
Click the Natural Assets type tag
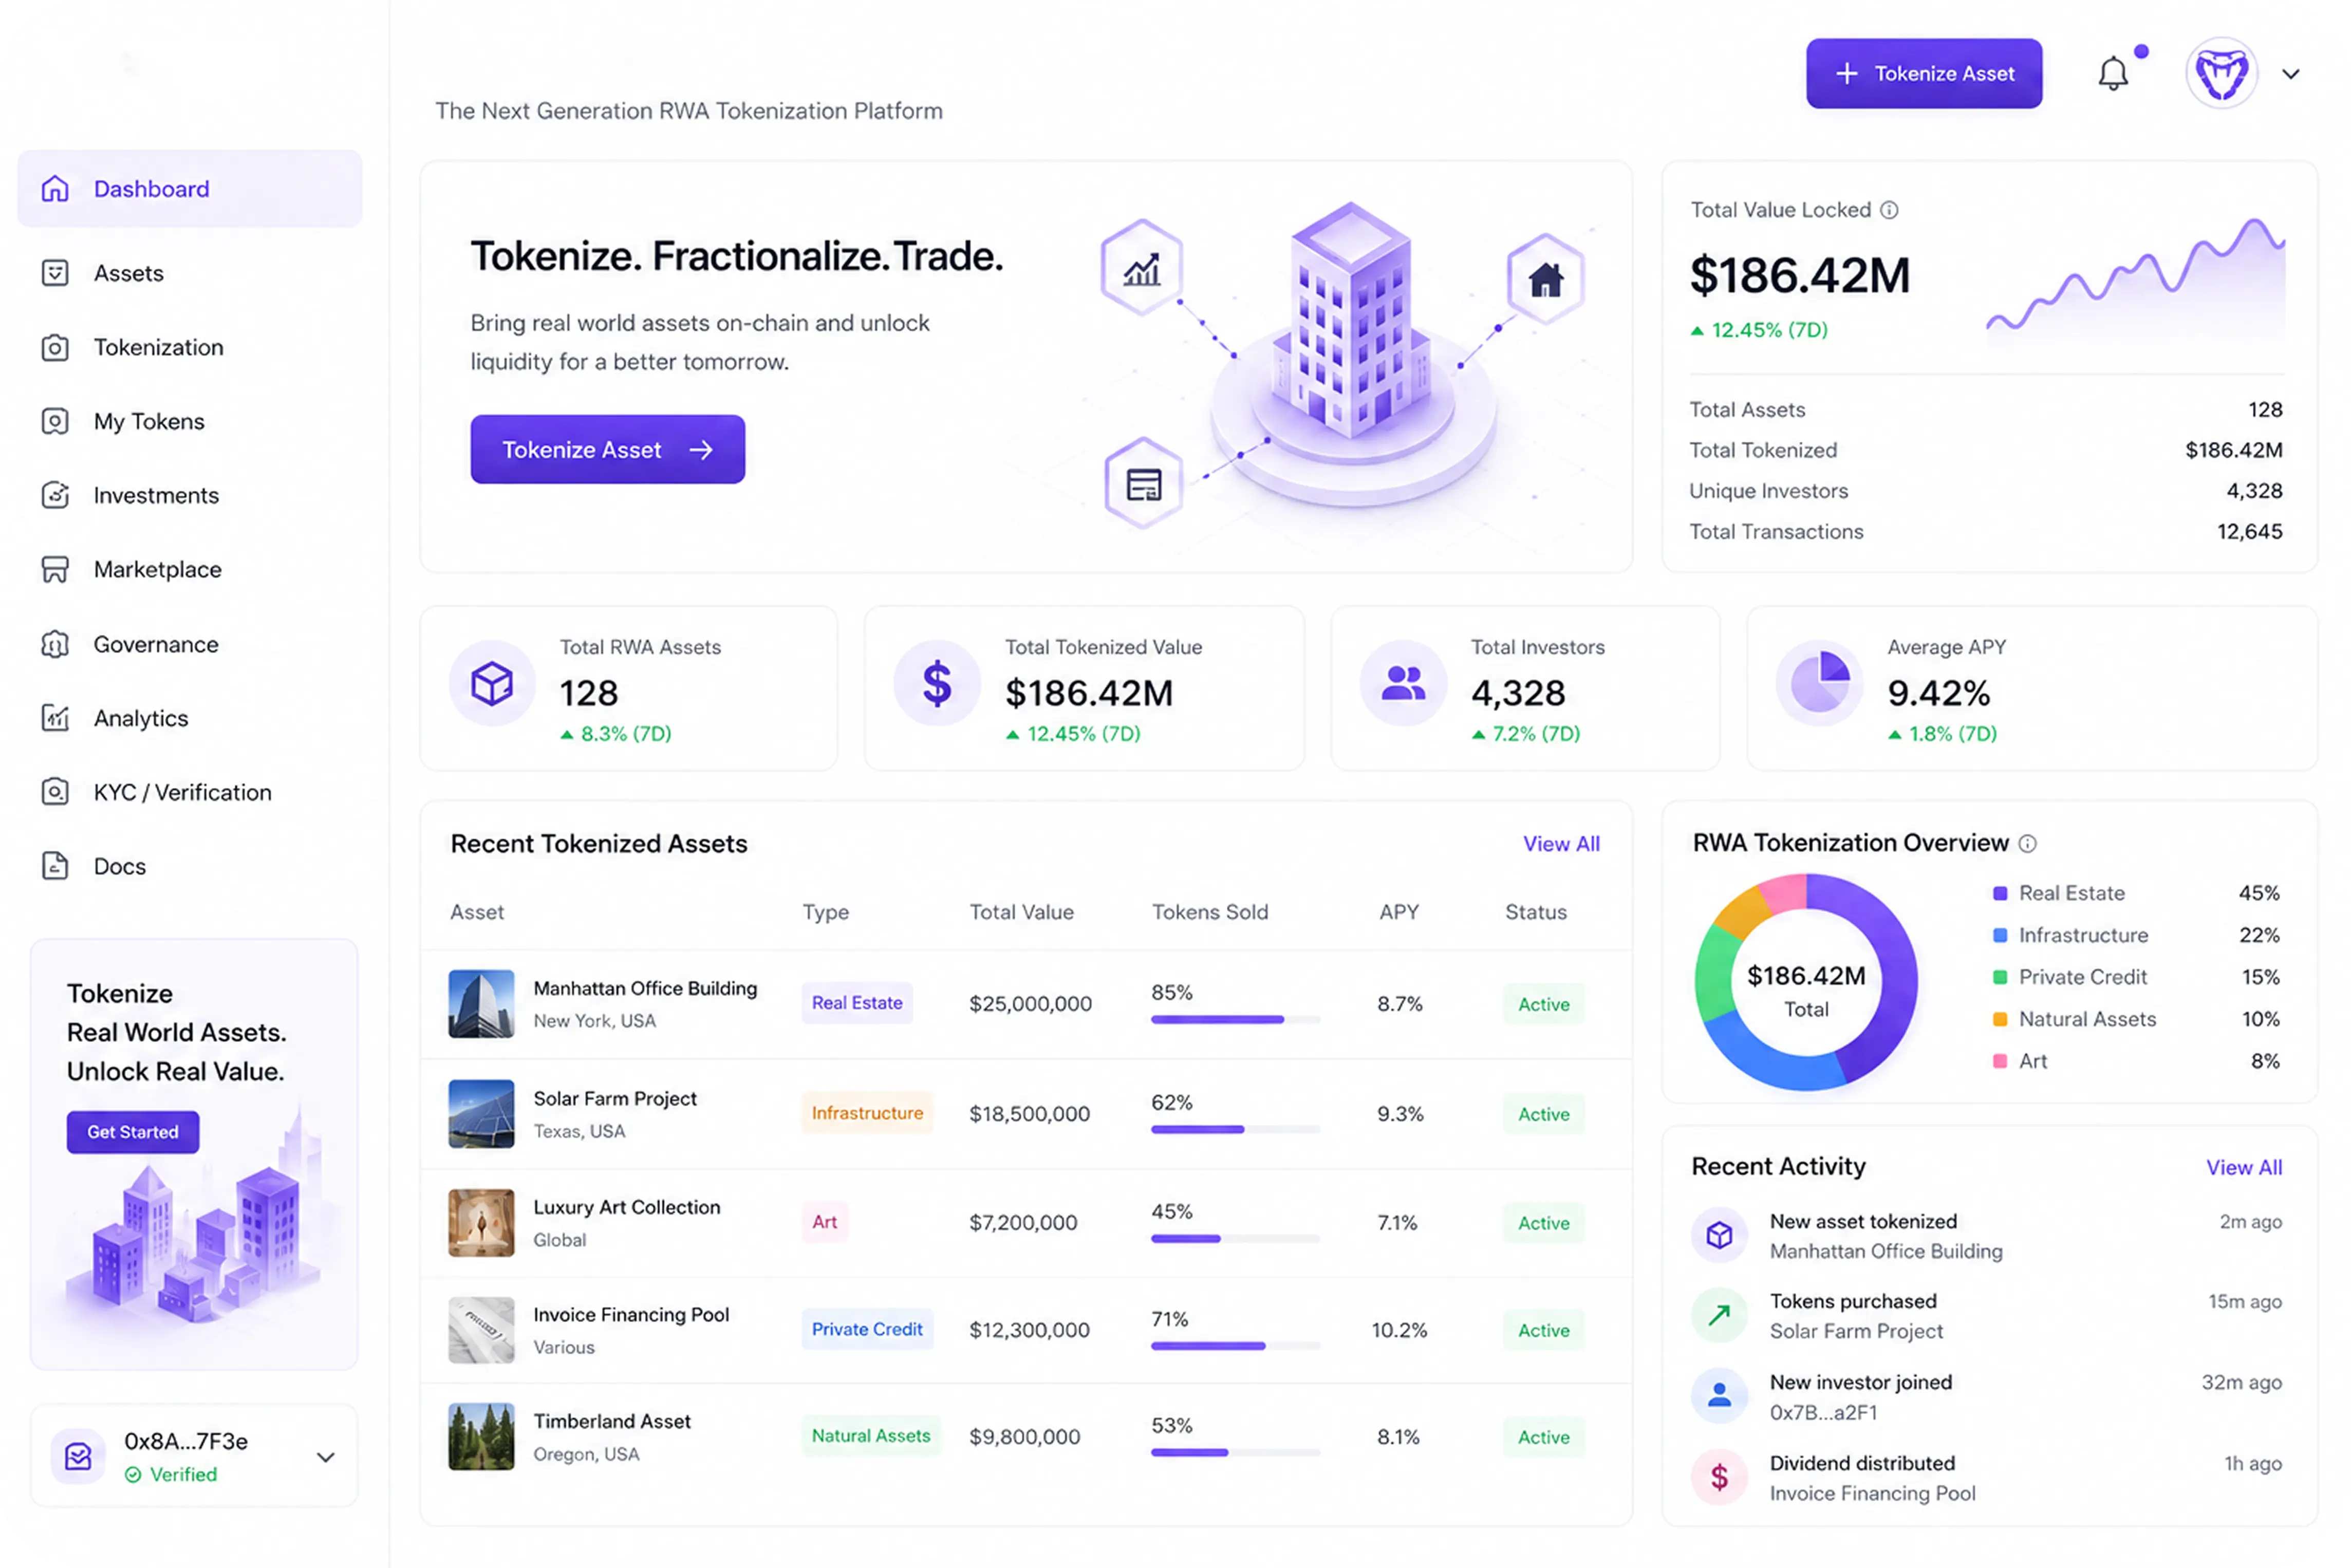[870, 1435]
